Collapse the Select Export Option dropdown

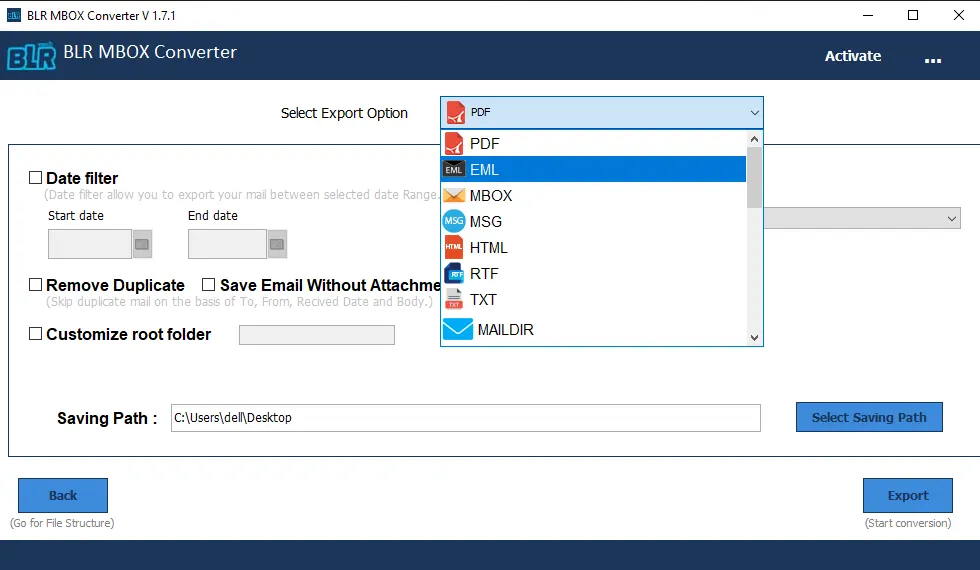[x=754, y=112]
